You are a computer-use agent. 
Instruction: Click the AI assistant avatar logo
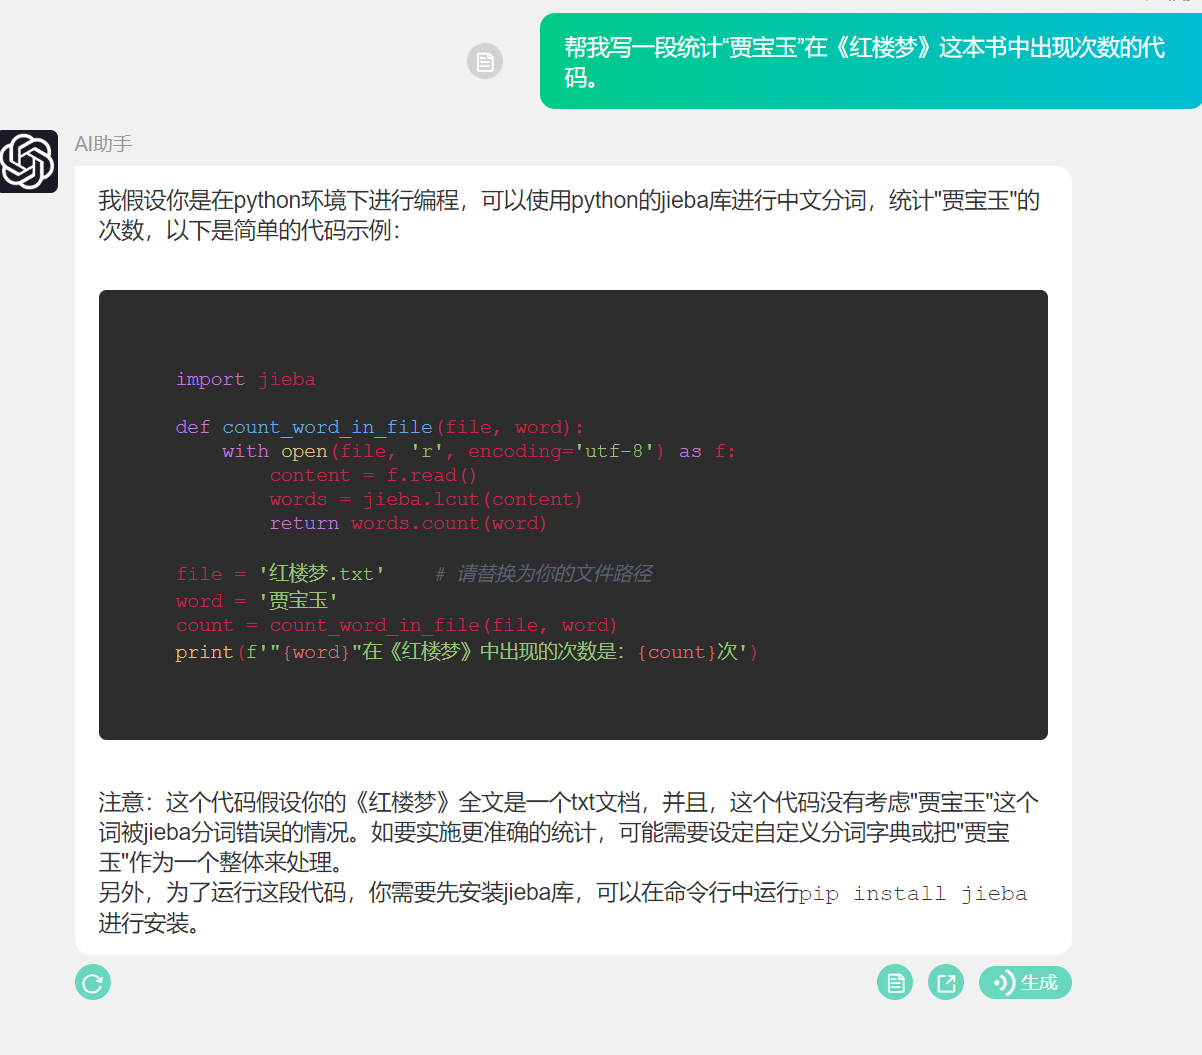pyautogui.click(x=28, y=161)
